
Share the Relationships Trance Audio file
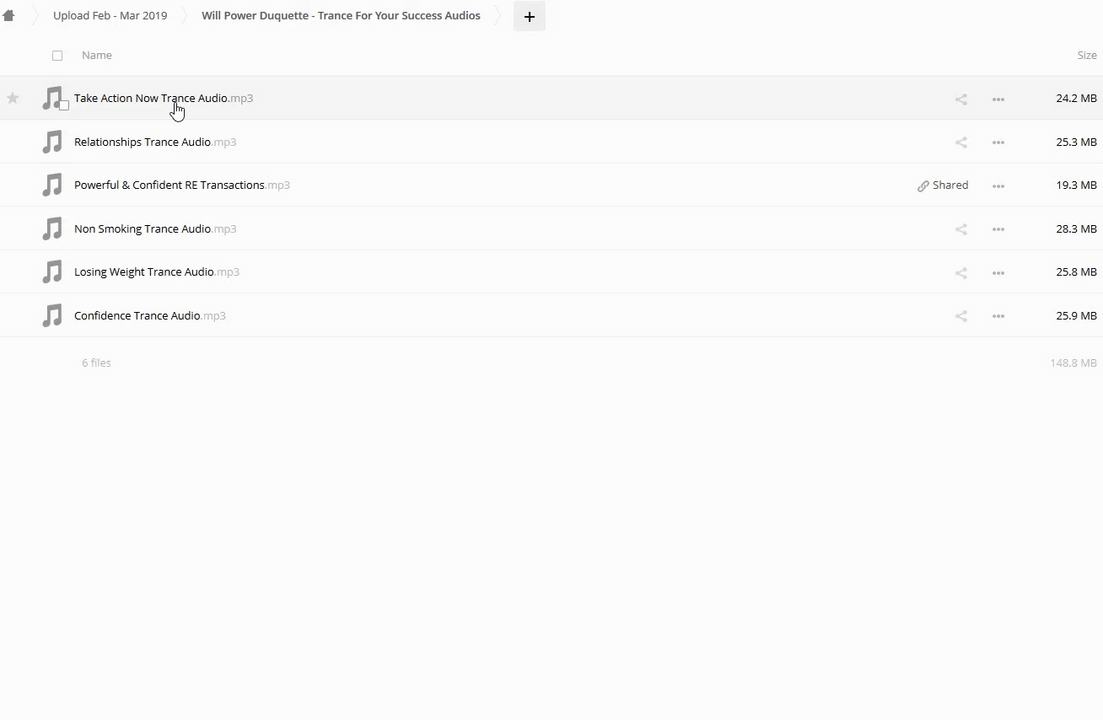961,142
